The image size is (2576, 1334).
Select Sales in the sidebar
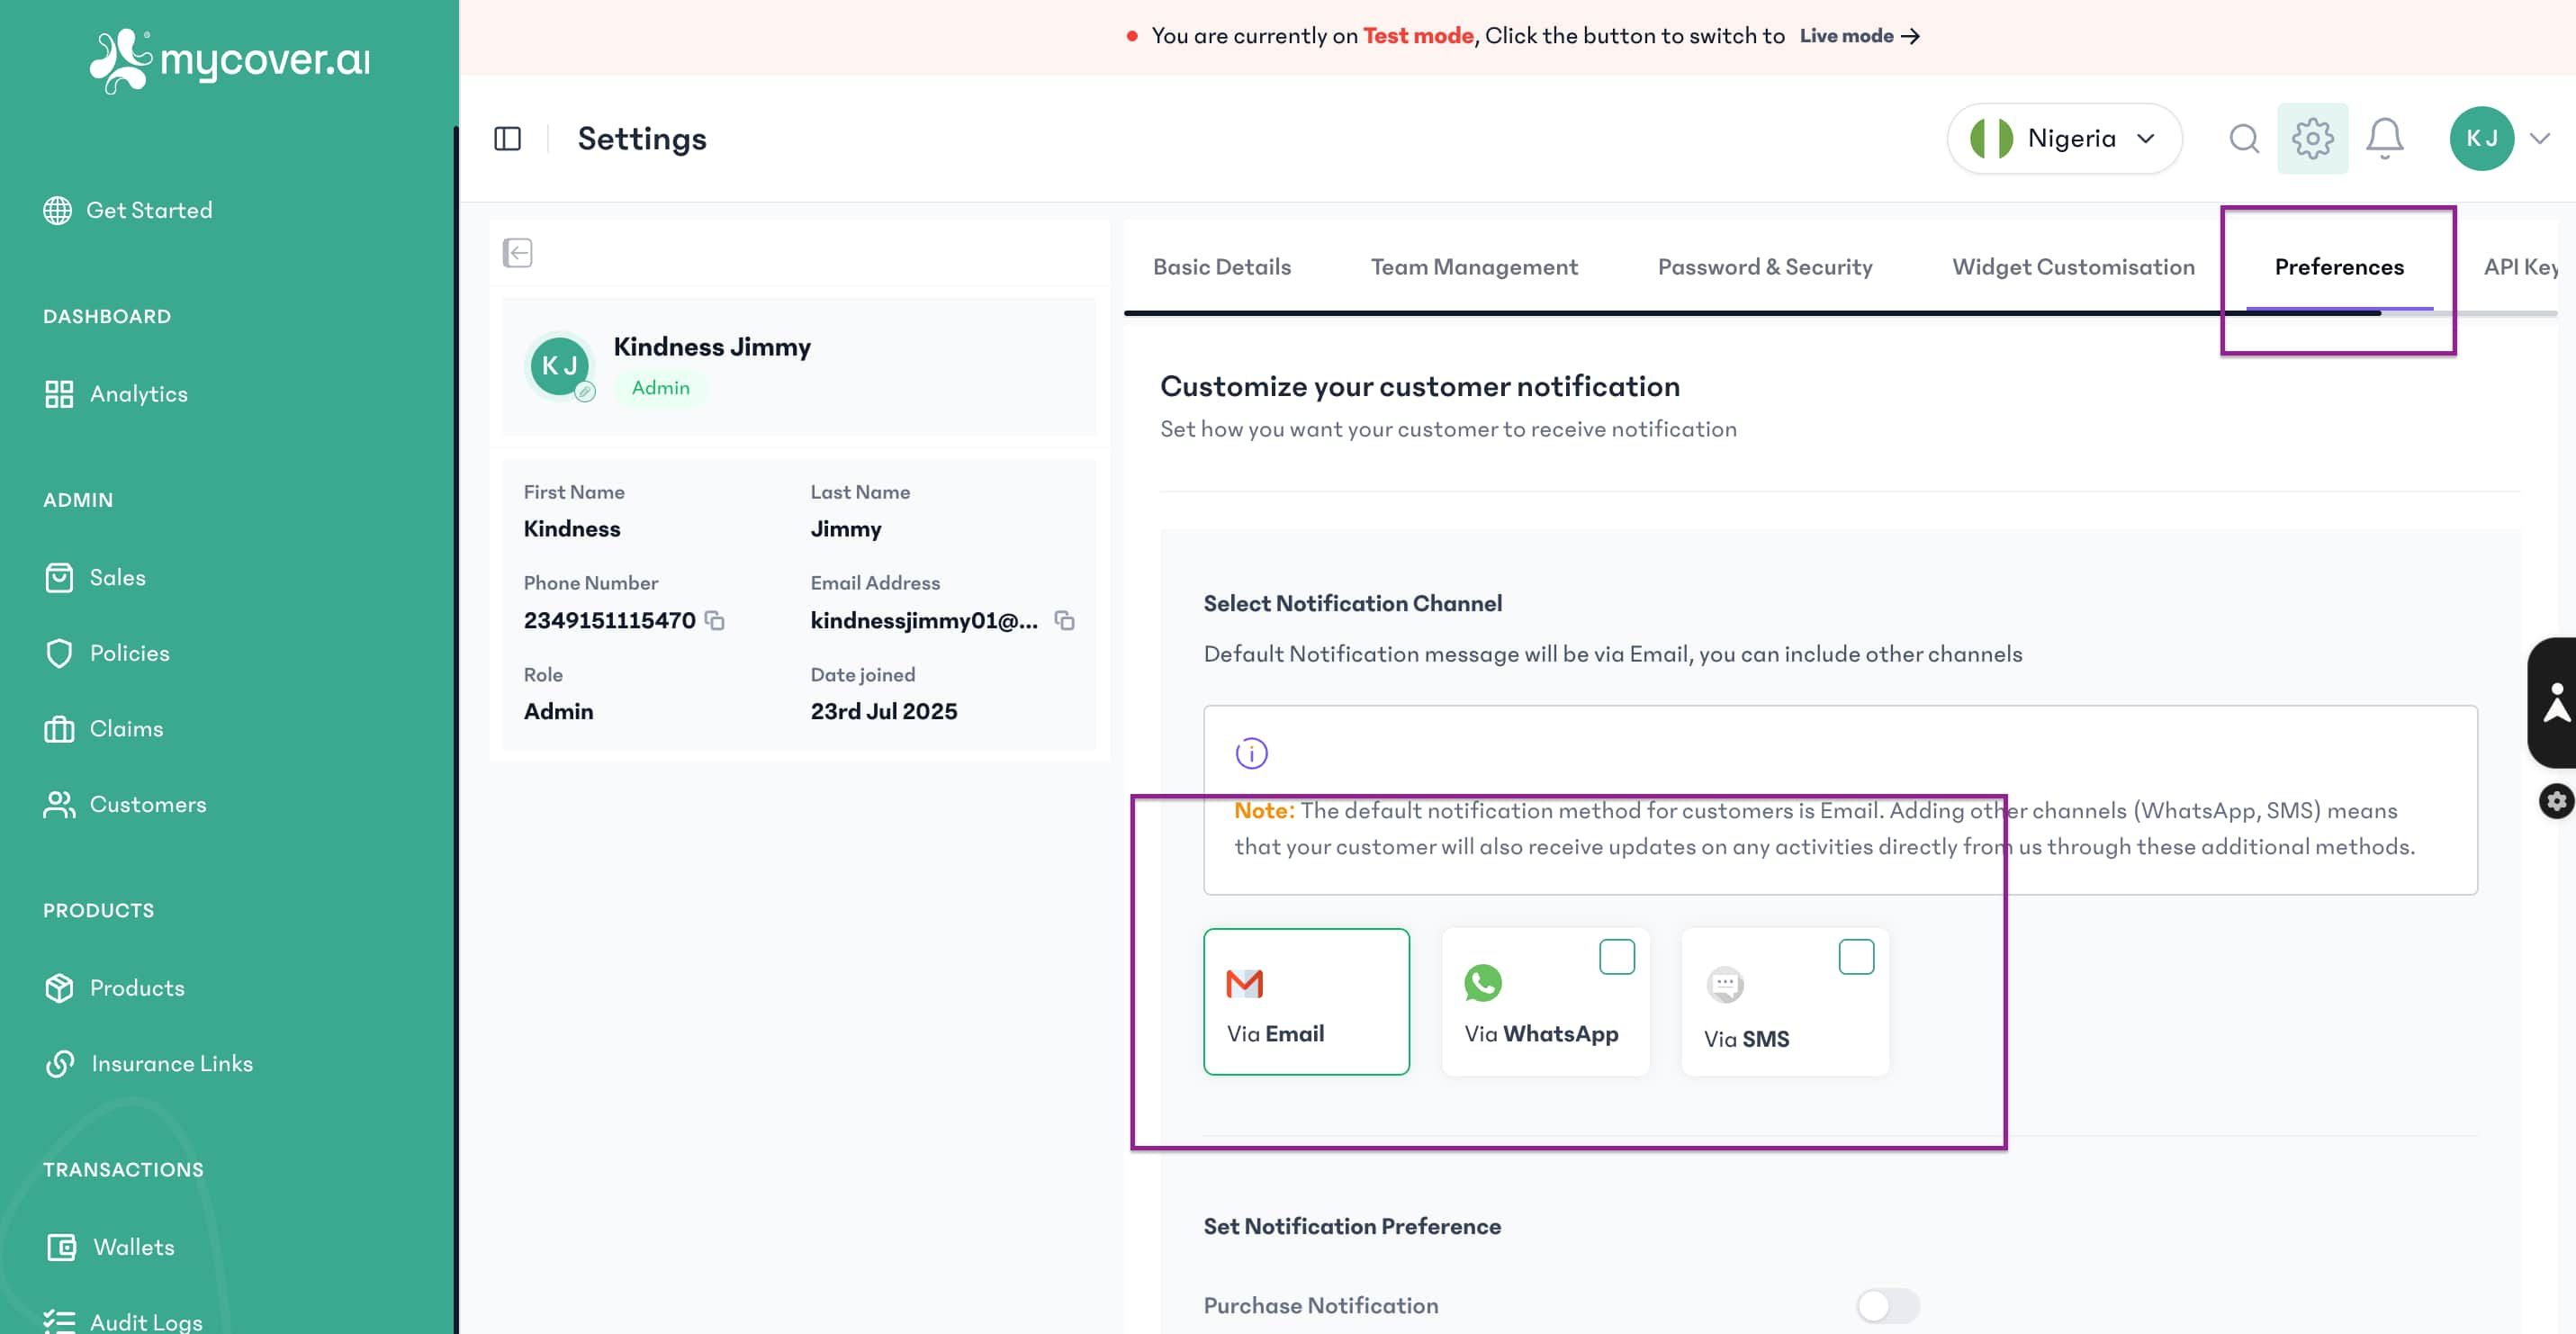(x=117, y=577)
